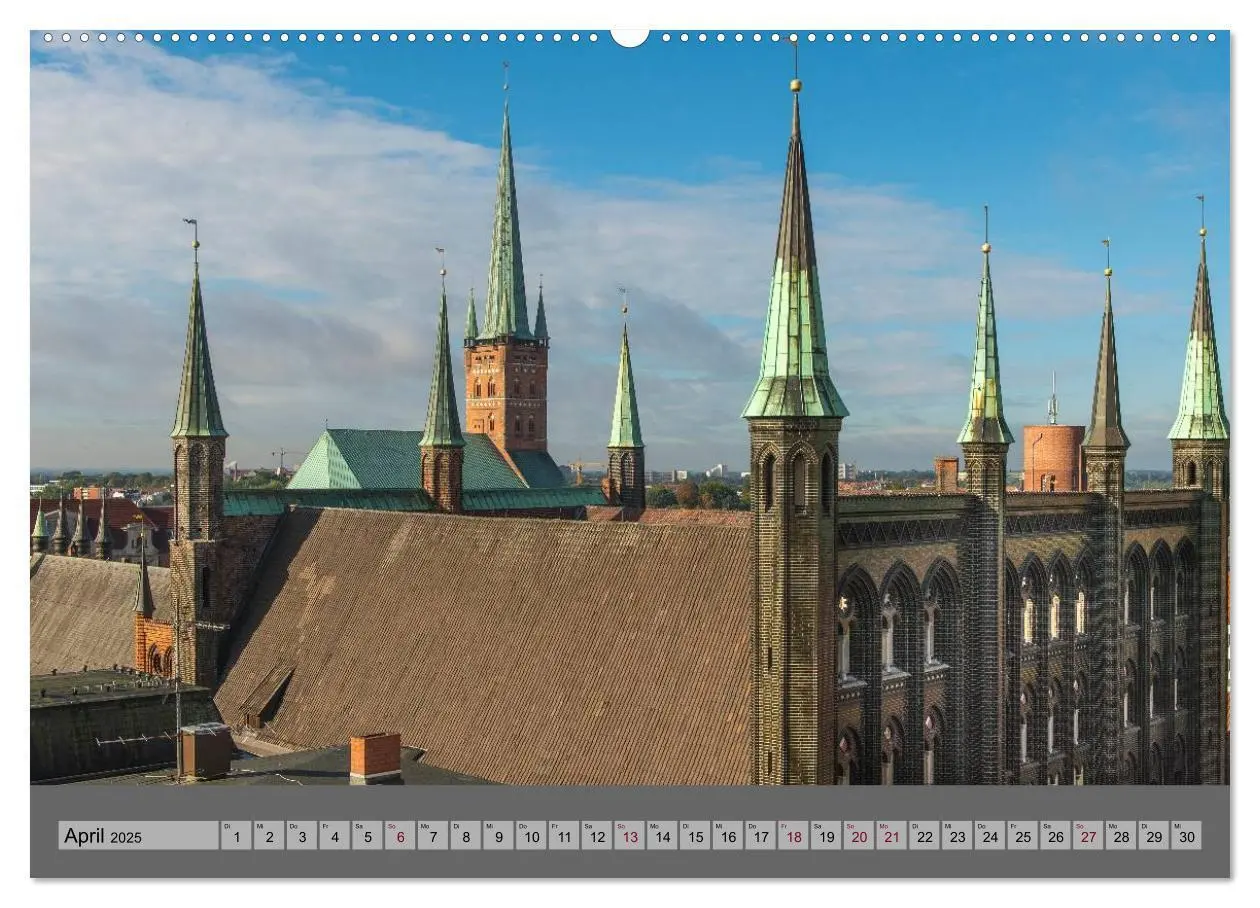The height and width of the screenshot is (908, 1260).
Task: Click the church spires photograph
Action: click(x=630, y=407)
